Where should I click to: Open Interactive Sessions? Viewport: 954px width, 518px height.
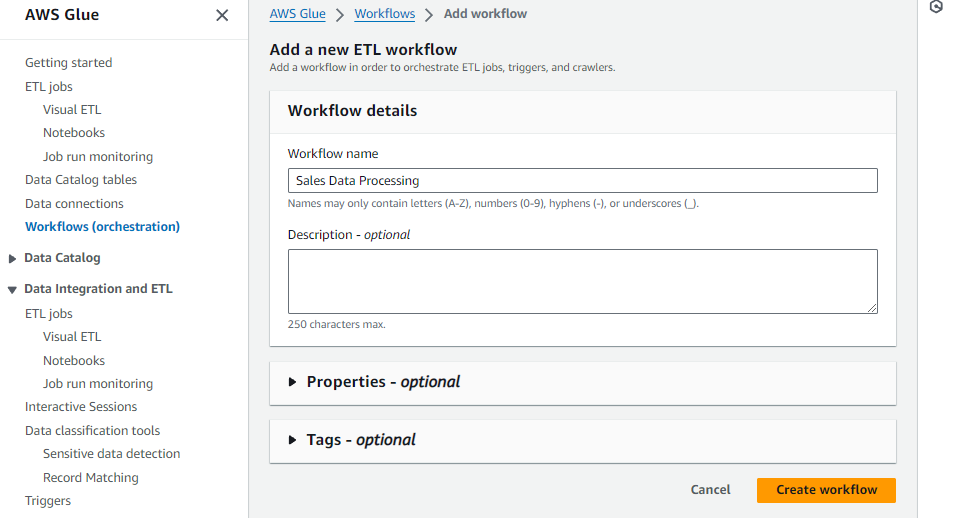click(81, 407)
